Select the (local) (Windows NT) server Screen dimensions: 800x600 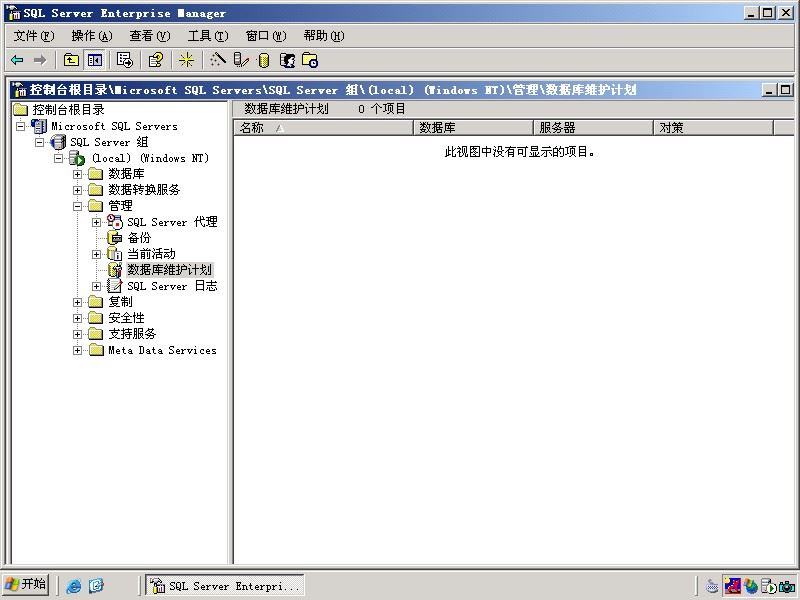pos(150,158)
